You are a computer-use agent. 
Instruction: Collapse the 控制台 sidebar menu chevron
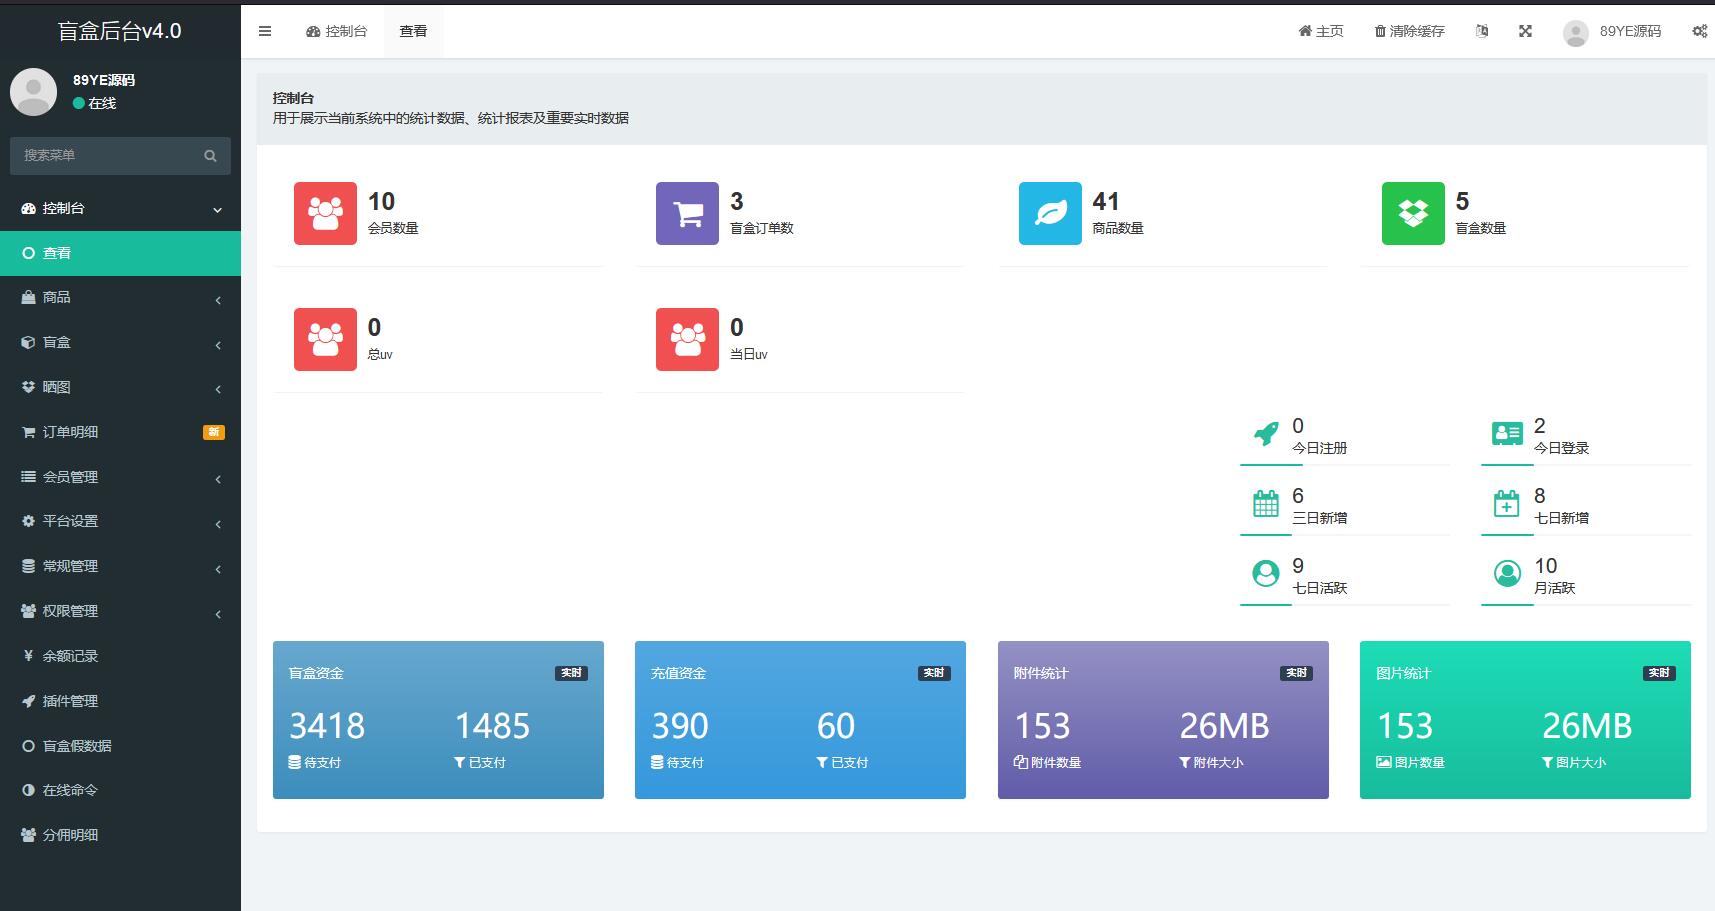(x=217, y=209)
